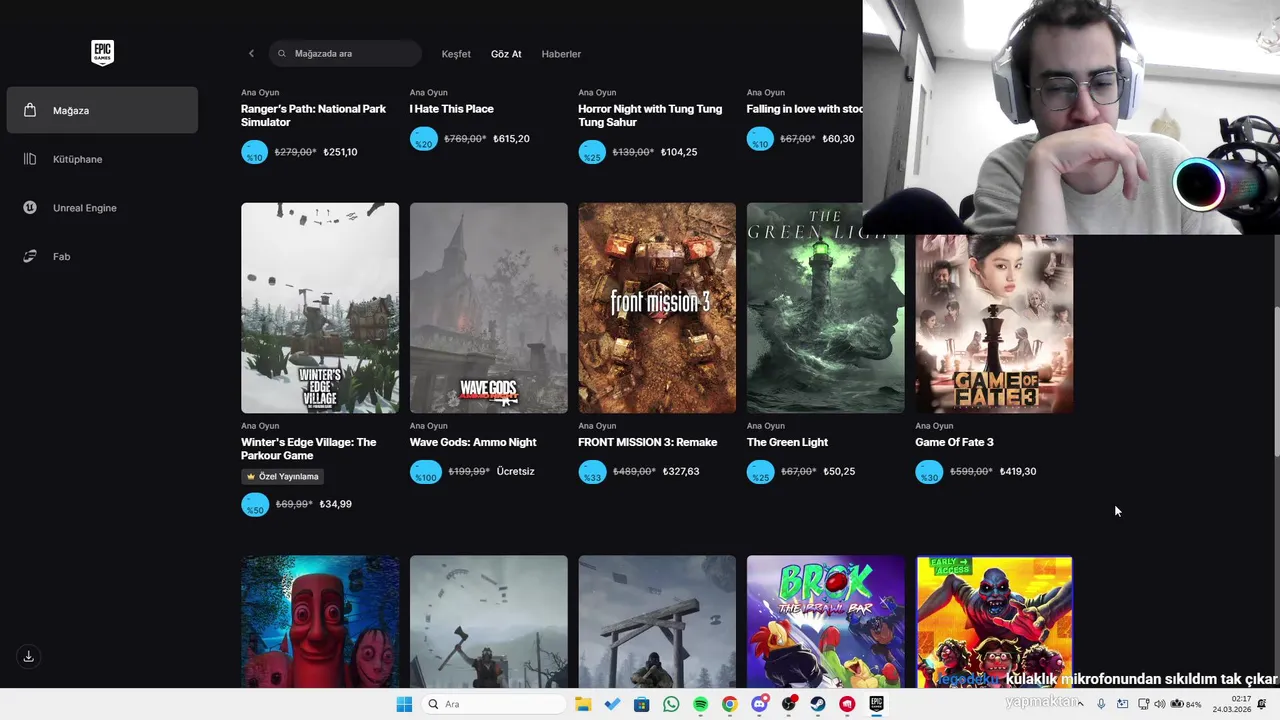Click the Fab logo icon
1280x720 pixels.
(x=30, y=257)
